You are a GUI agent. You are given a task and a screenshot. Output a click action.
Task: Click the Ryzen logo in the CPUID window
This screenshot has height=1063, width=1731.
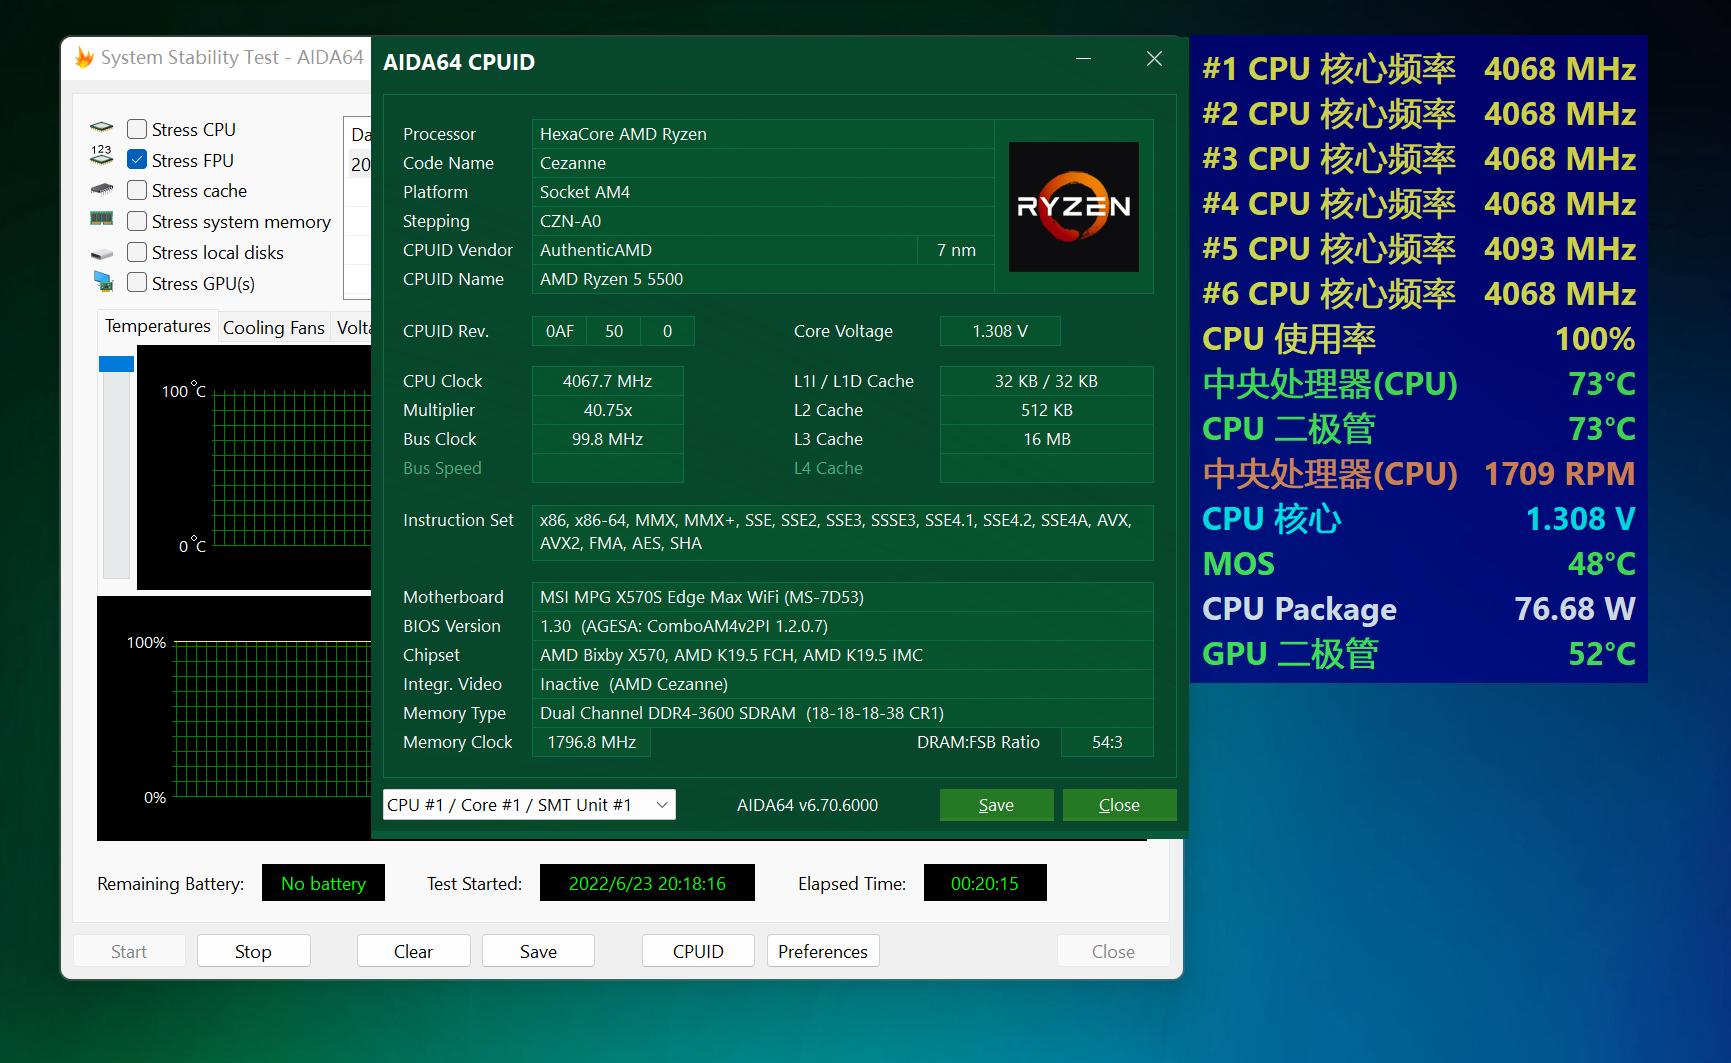[x=1073, y=207]
